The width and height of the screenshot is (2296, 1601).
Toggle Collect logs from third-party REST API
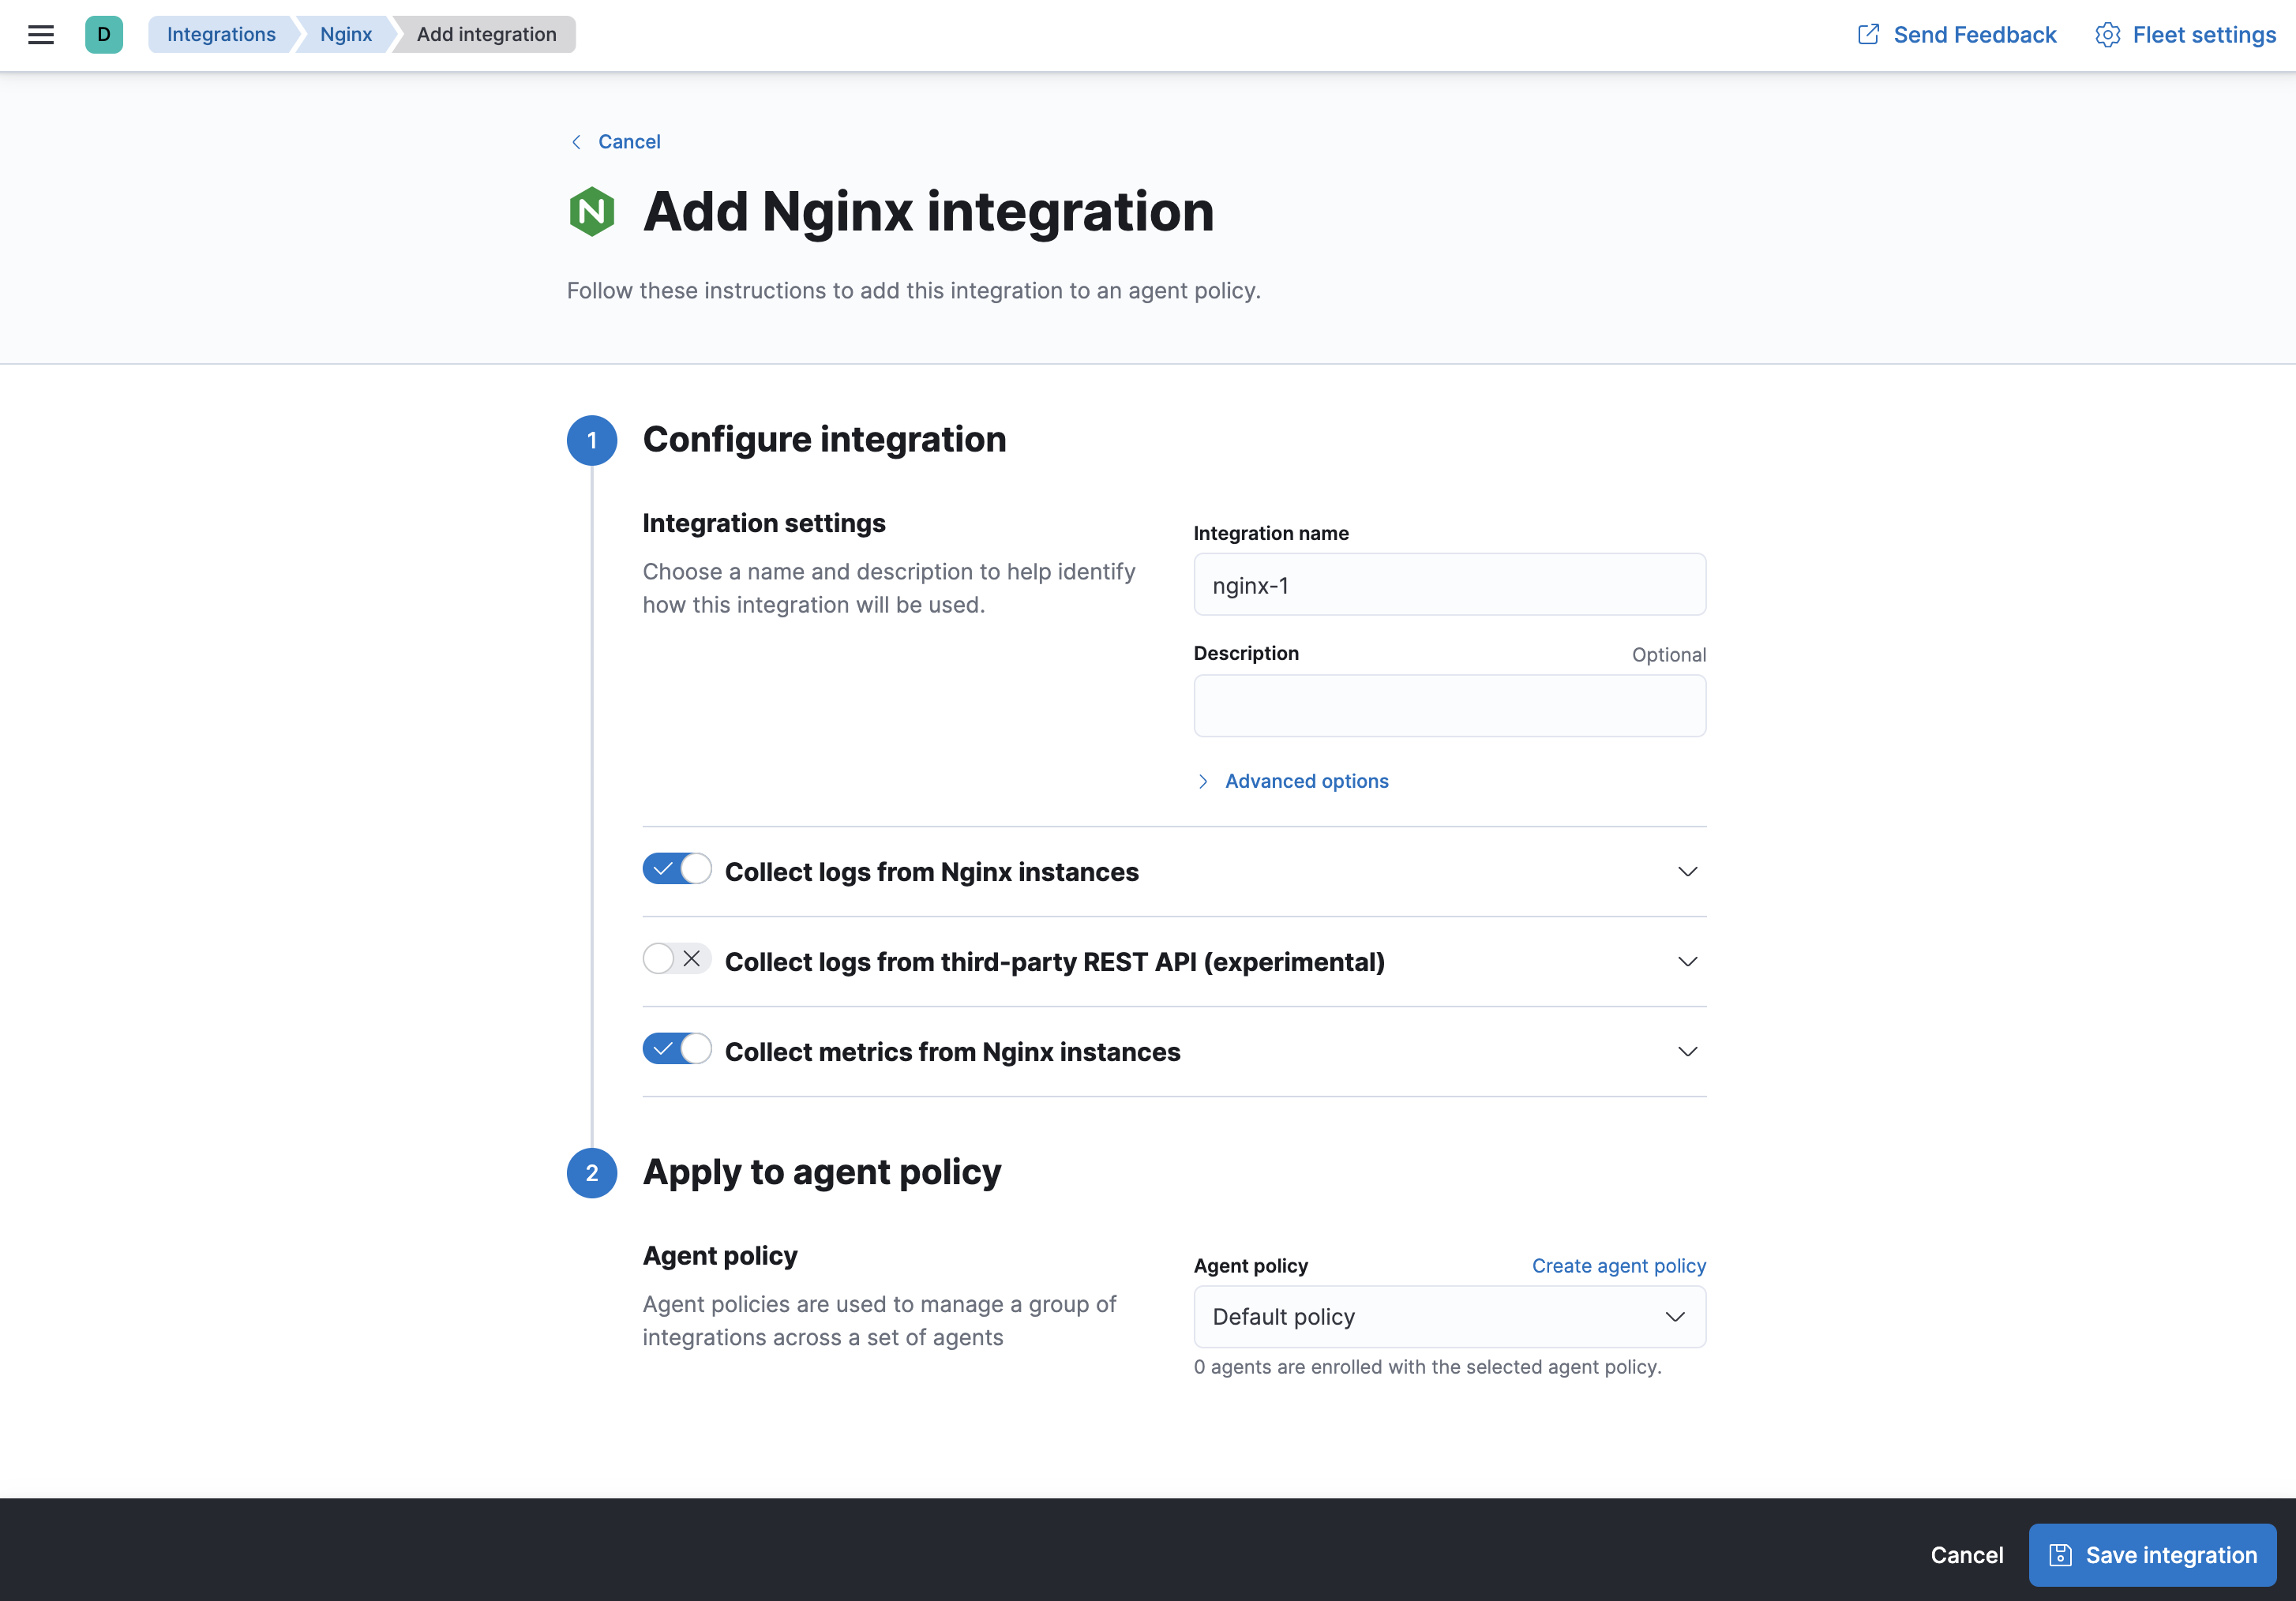[677, 961]
